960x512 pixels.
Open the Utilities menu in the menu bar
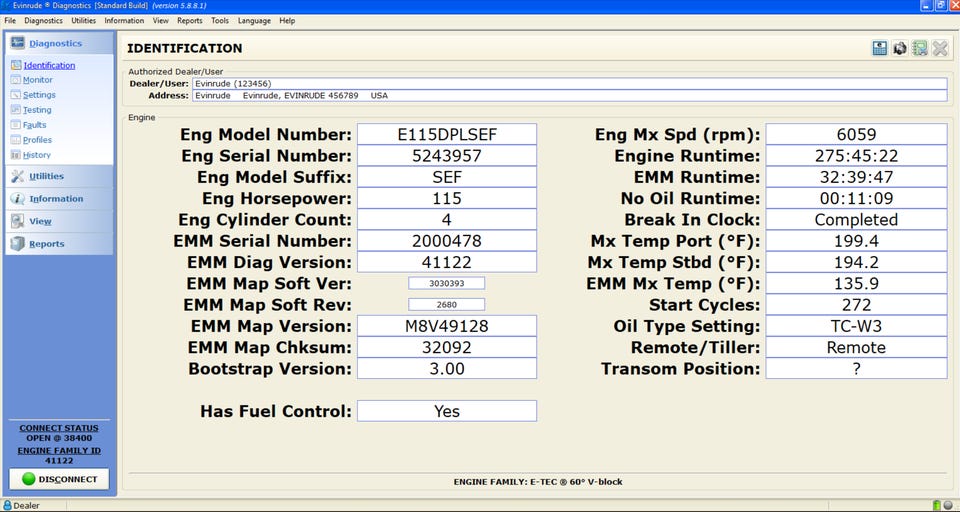[84, 20]
